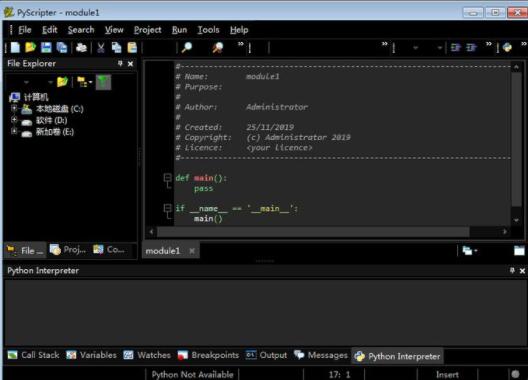Screen dimensions: 528x380
Task: Close the File Explorer panel
Action: [x=130, y=64]
